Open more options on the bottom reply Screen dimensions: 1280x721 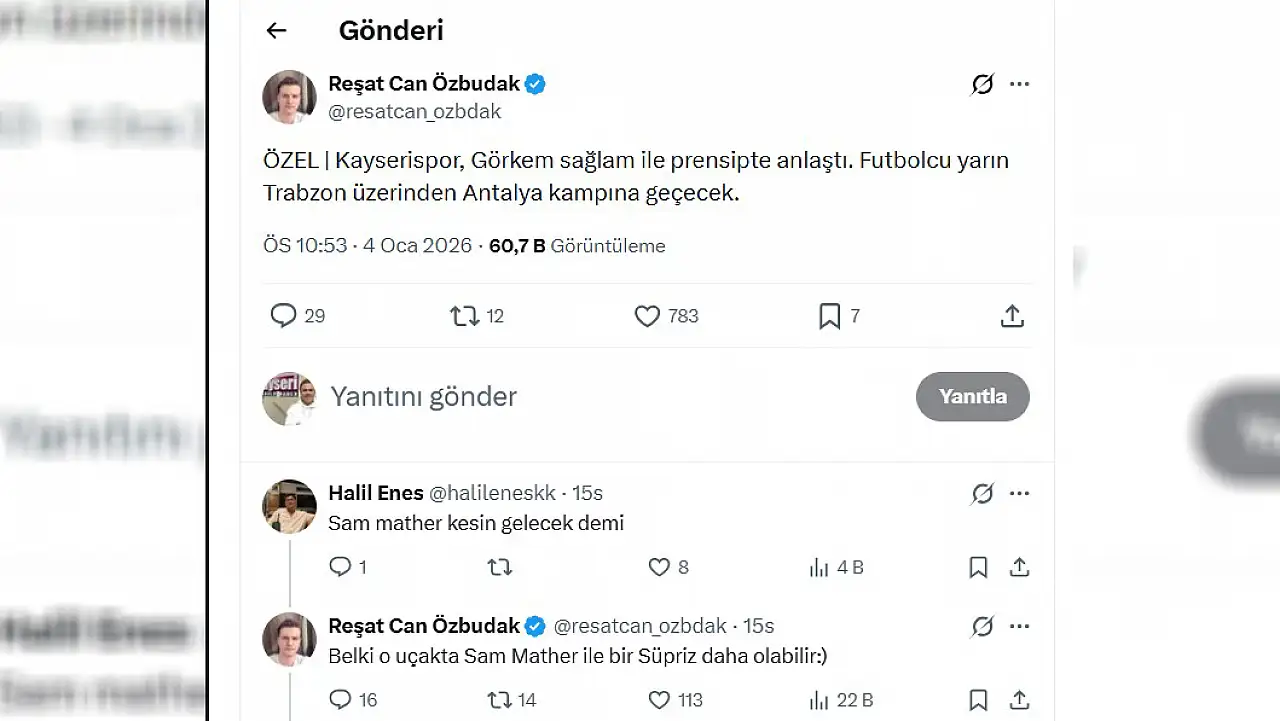(1019, 626)
